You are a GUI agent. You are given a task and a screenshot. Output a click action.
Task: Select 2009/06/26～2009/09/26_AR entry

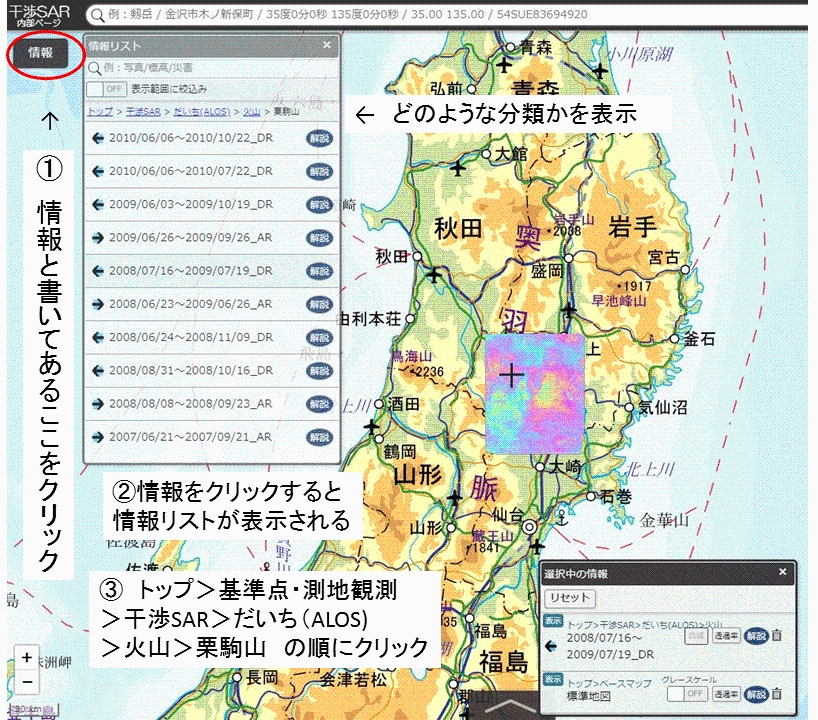(212, 238)
